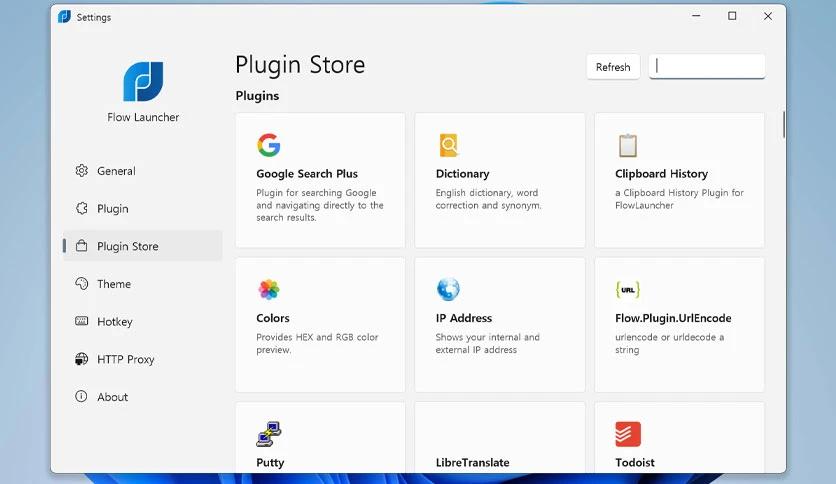
Task: Select the Flow.Plugin.UrlEncode title
Action: (673, 318)
